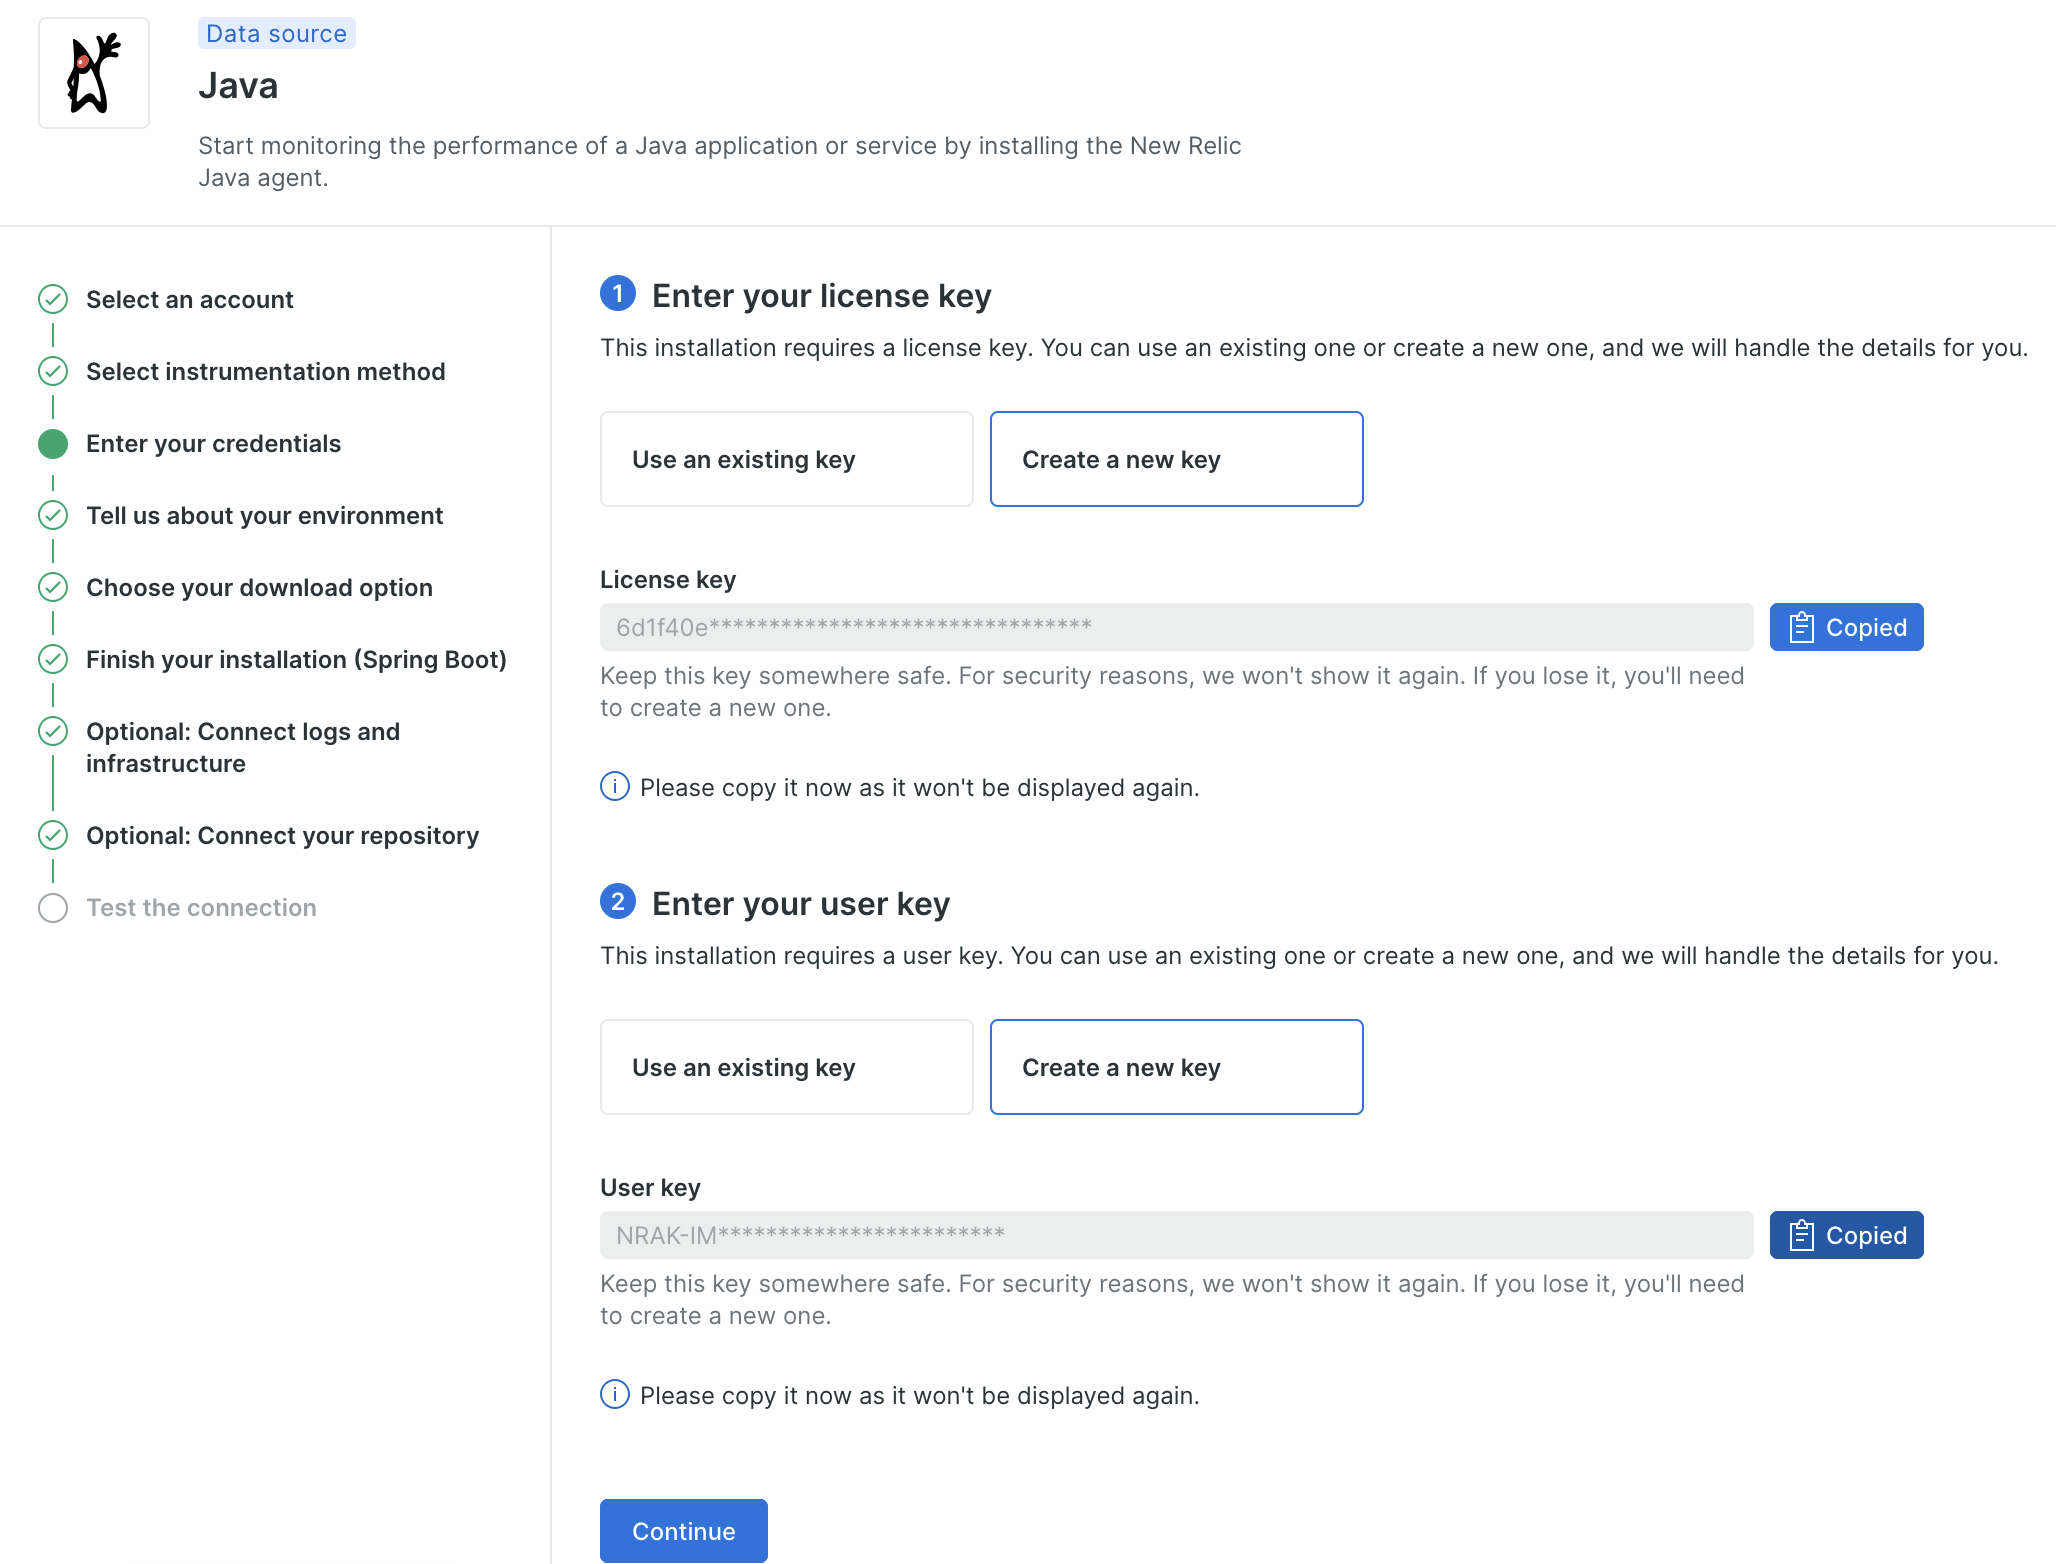Select Create a new key for user key
Screen dimensions: 2056x1564
click(1176, 1067)
